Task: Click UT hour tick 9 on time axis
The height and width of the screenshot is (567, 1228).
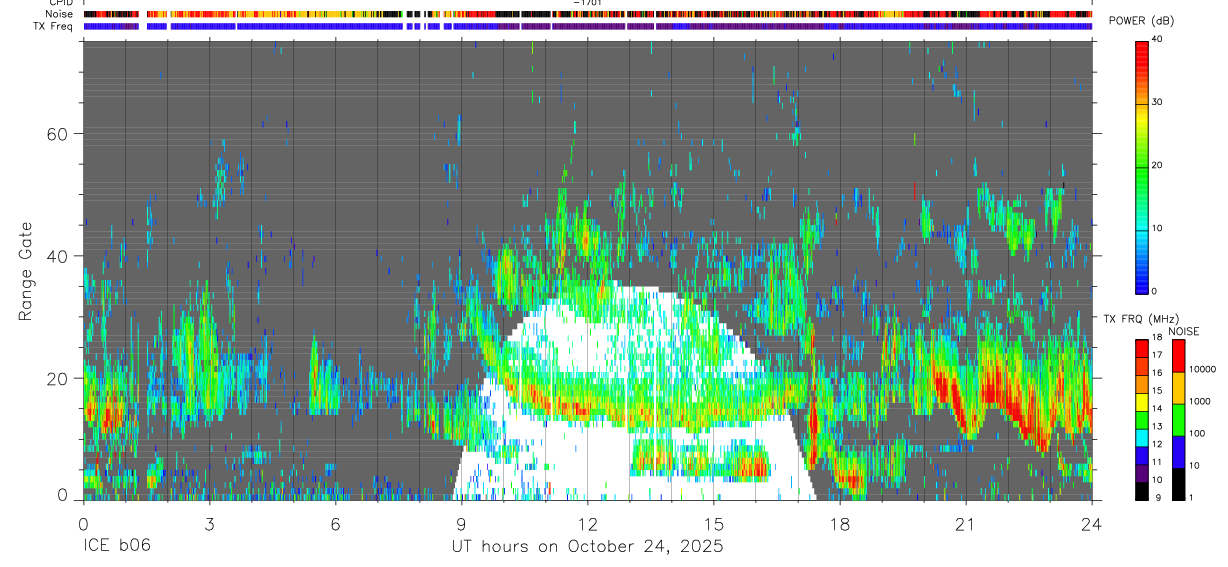Action: 461,523
